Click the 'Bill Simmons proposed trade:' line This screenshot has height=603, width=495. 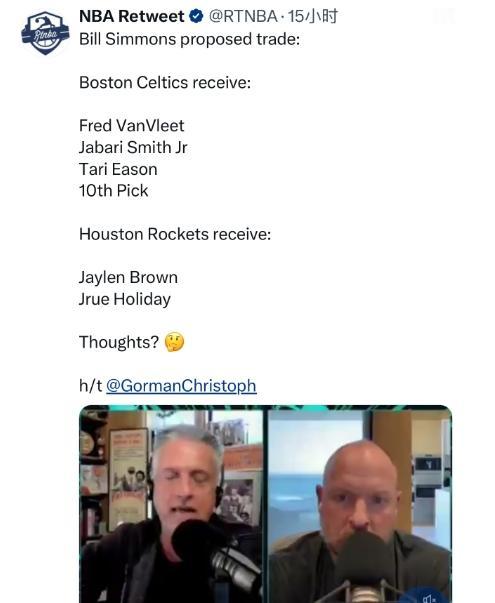[189, 39]
